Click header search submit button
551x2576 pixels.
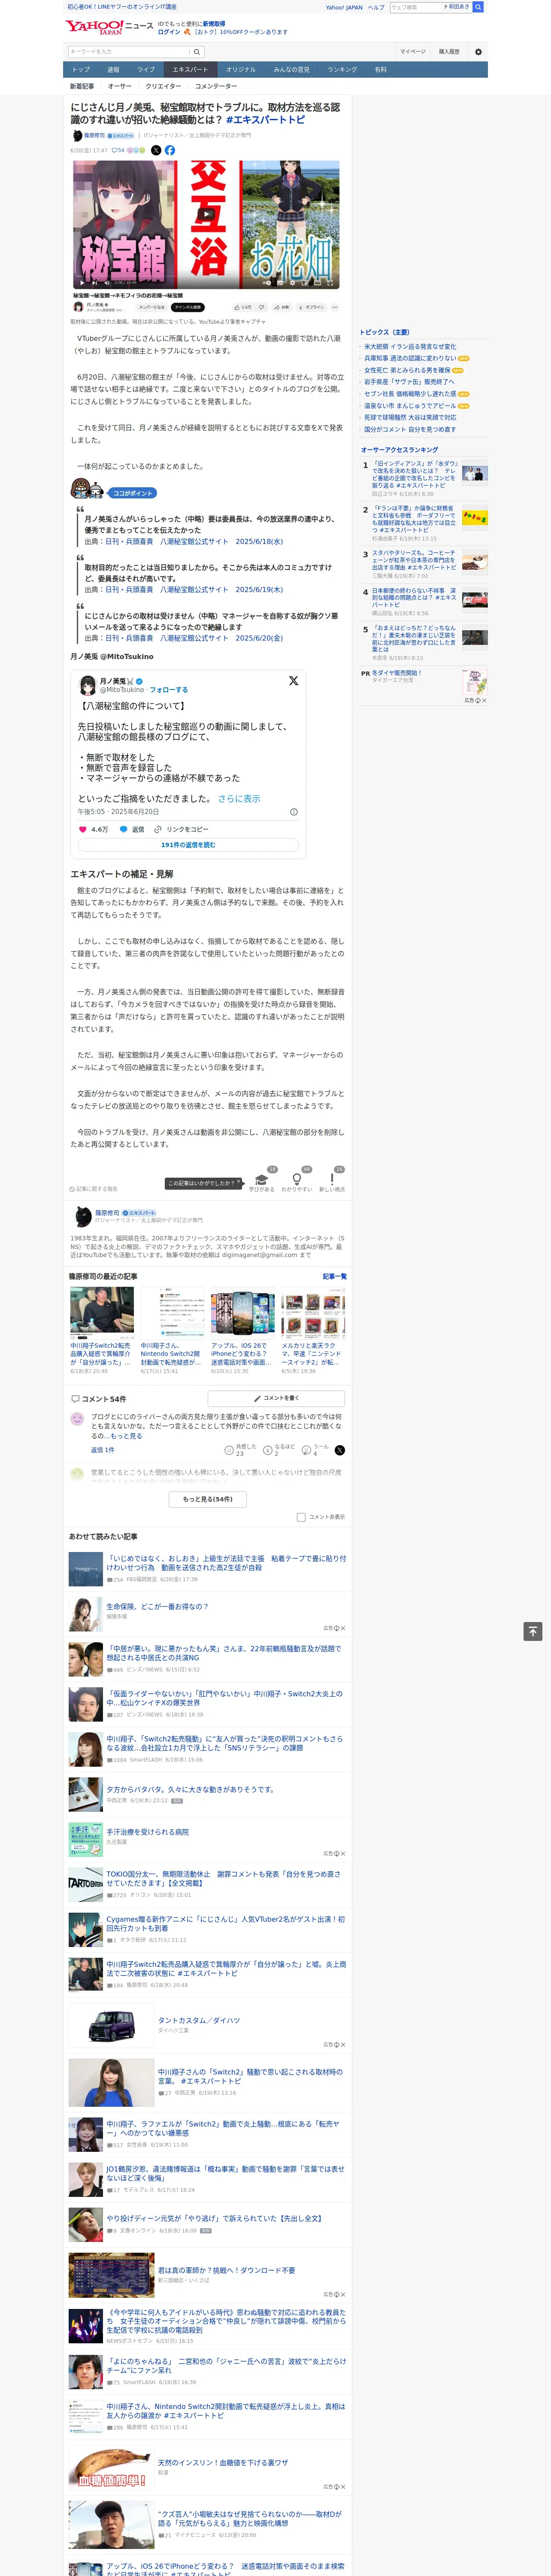coord(478,7)
